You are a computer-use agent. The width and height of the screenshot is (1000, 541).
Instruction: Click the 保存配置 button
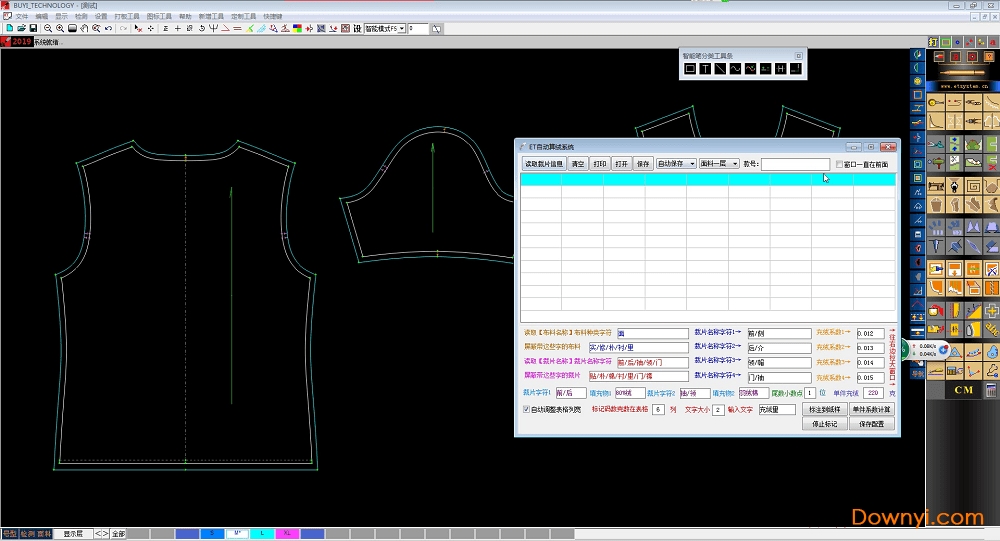click(871, 424)
